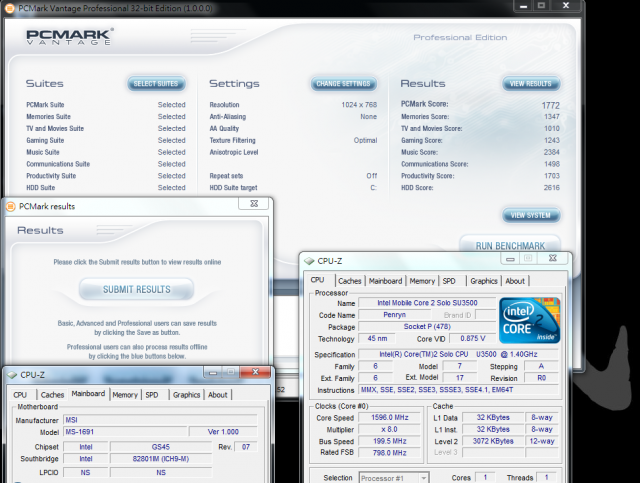Open Memory tab in right CPU-Z window
This screenshot has width=640, height=483.
(x=422, y=281)
